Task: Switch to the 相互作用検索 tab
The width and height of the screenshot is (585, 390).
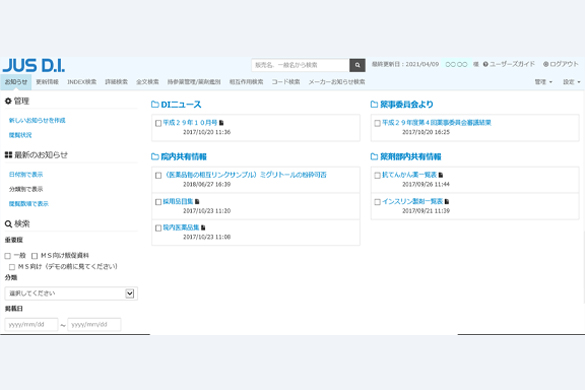Action: tap(246, 82)
